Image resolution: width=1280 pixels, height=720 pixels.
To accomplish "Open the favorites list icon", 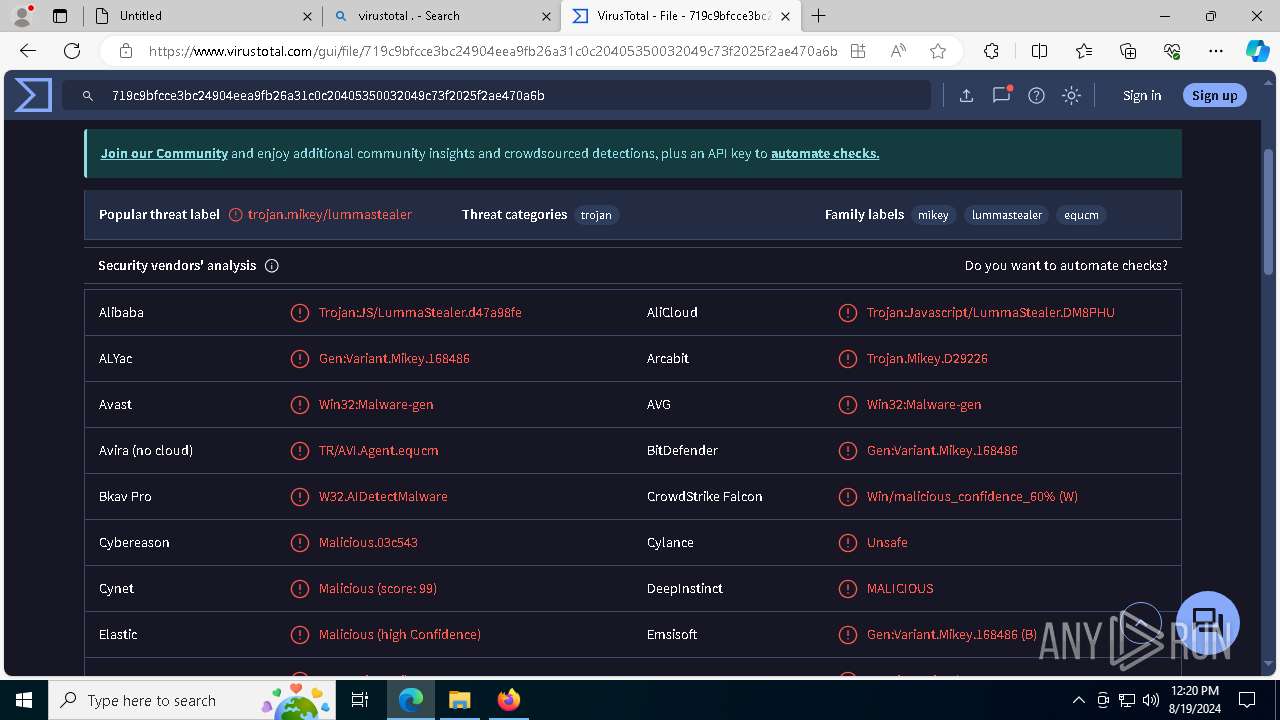I will (1084, 51).
